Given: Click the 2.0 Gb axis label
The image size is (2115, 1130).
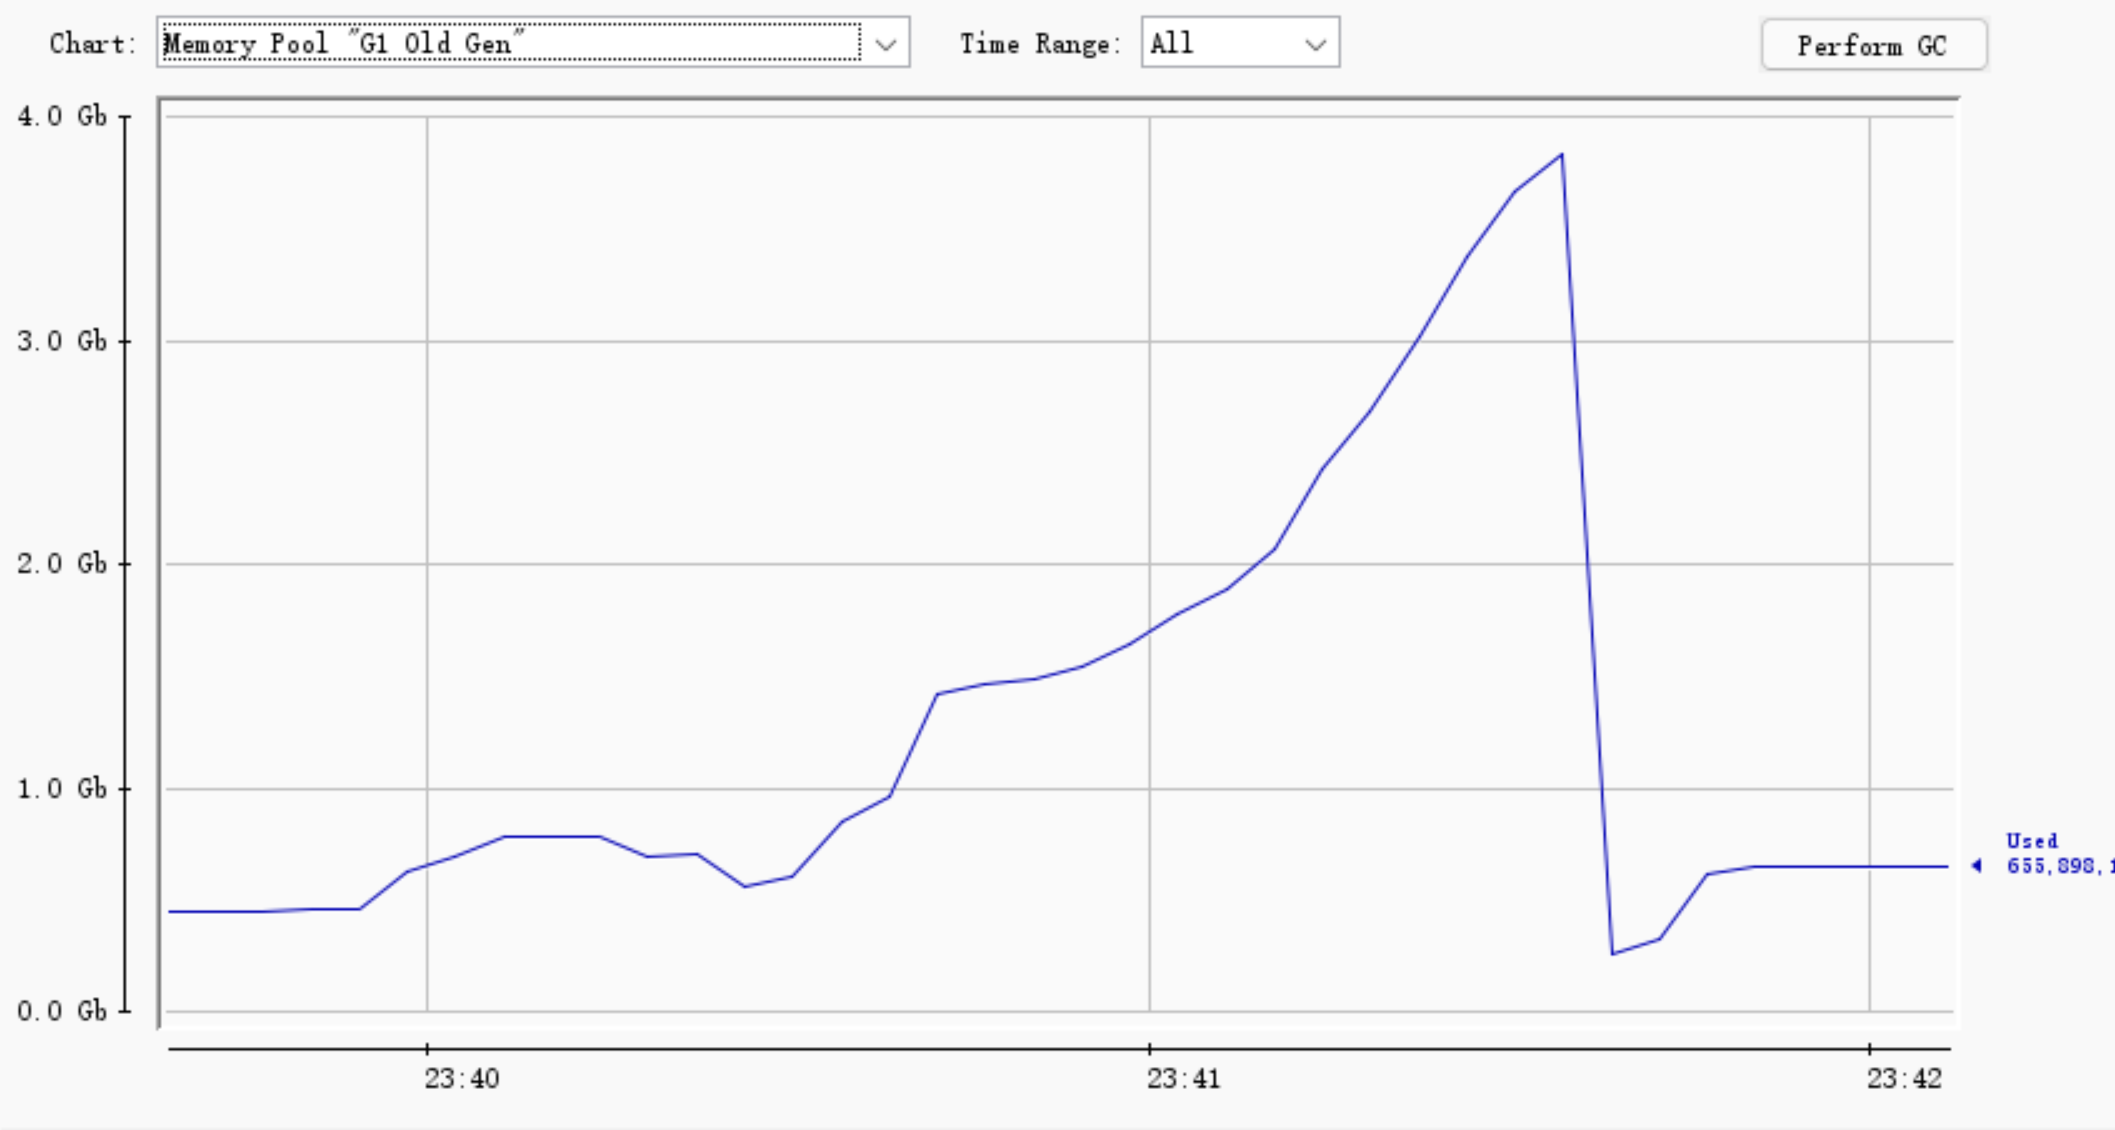Looking at the screenshot, I should pyautogui.click(x=62, y=564).
